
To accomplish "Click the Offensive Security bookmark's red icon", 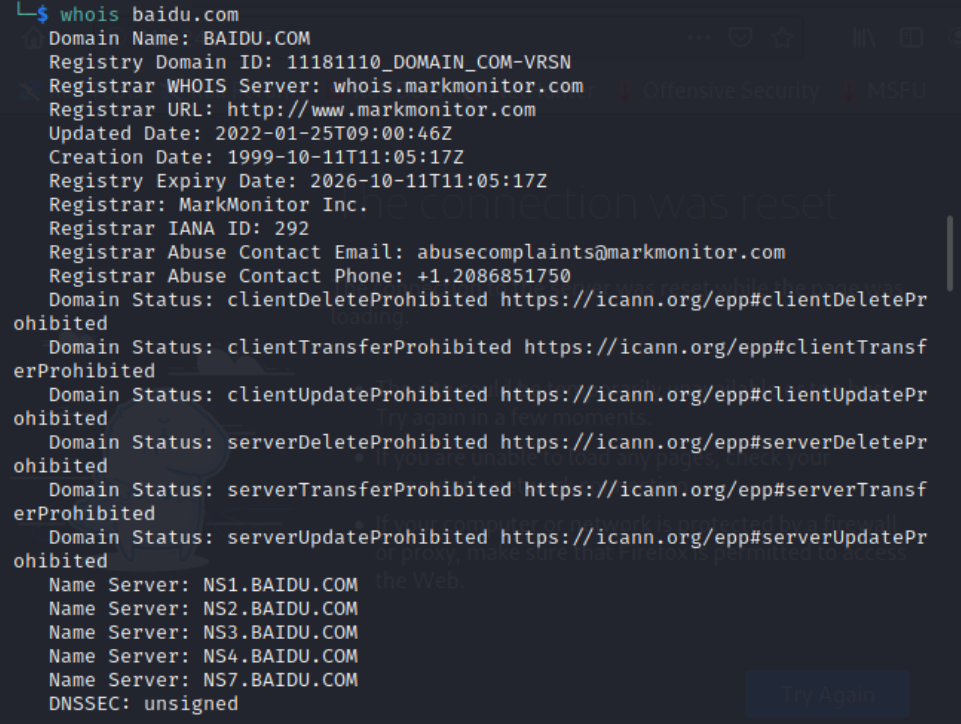I will pyautogui.click(x=626, y=91).
